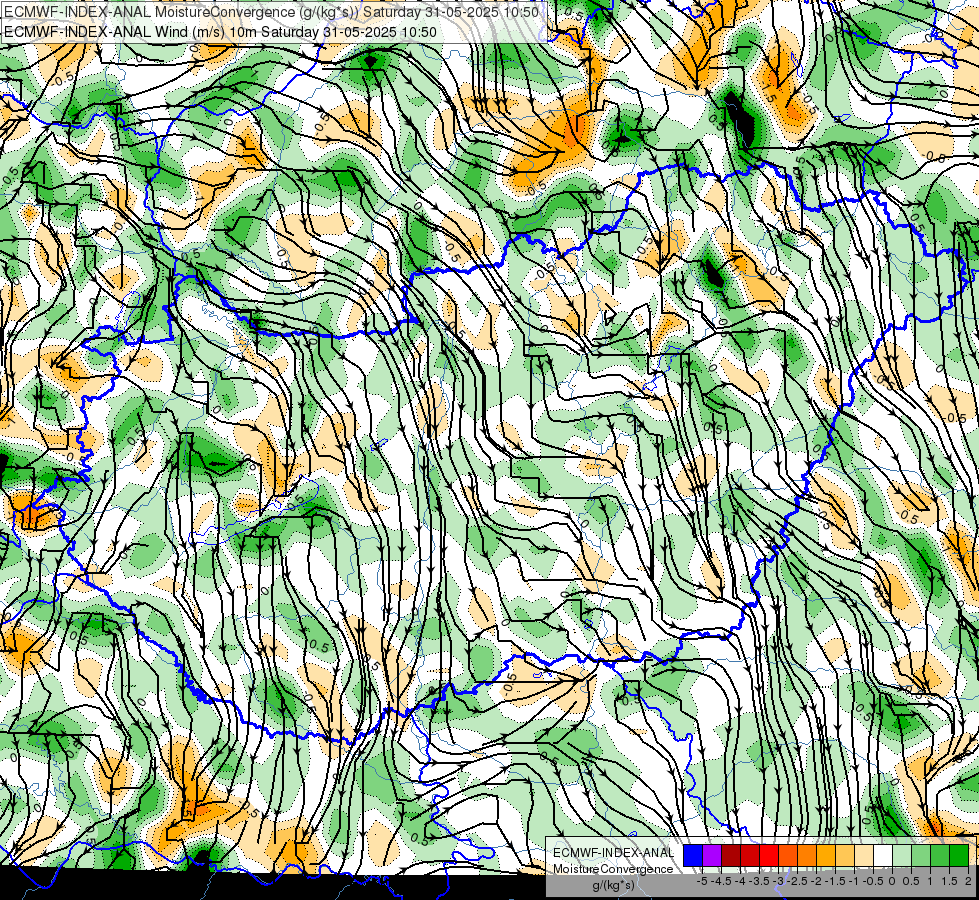This screenshot has height=900, width=979.
Task: Click the 2 tick label in legend
Action: (x=968, y=881)
